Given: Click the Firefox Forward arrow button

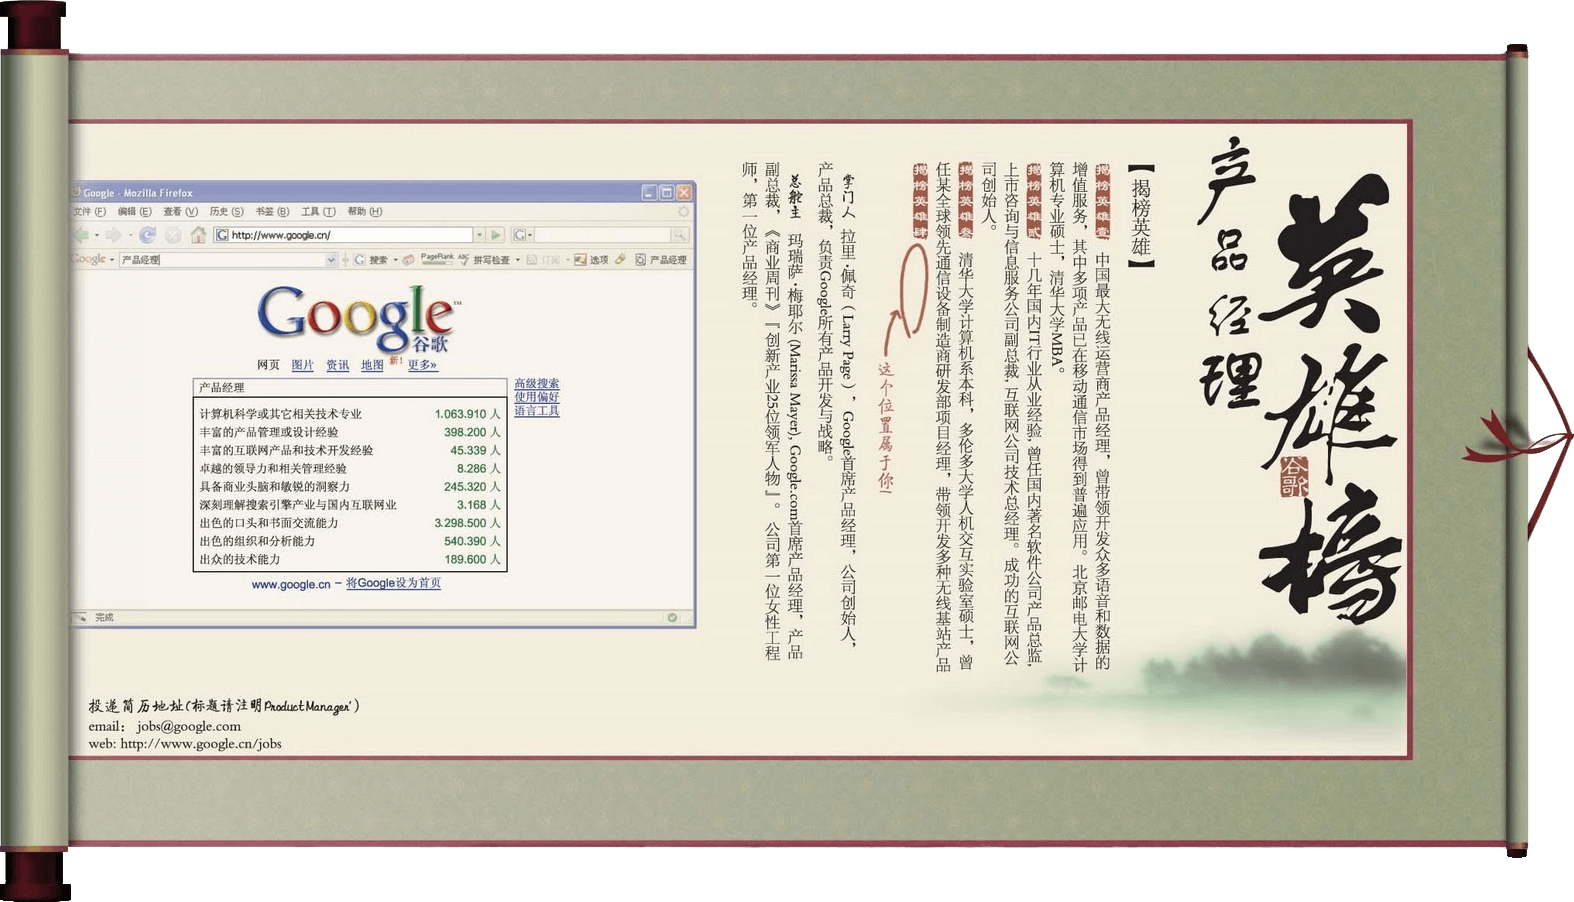Looking at the screenshot, I should 113,235.
